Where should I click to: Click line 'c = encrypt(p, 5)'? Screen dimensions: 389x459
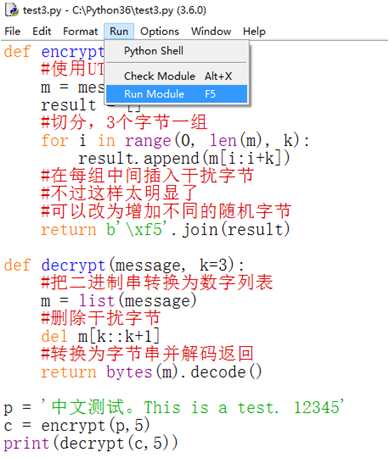pos(77,425)
